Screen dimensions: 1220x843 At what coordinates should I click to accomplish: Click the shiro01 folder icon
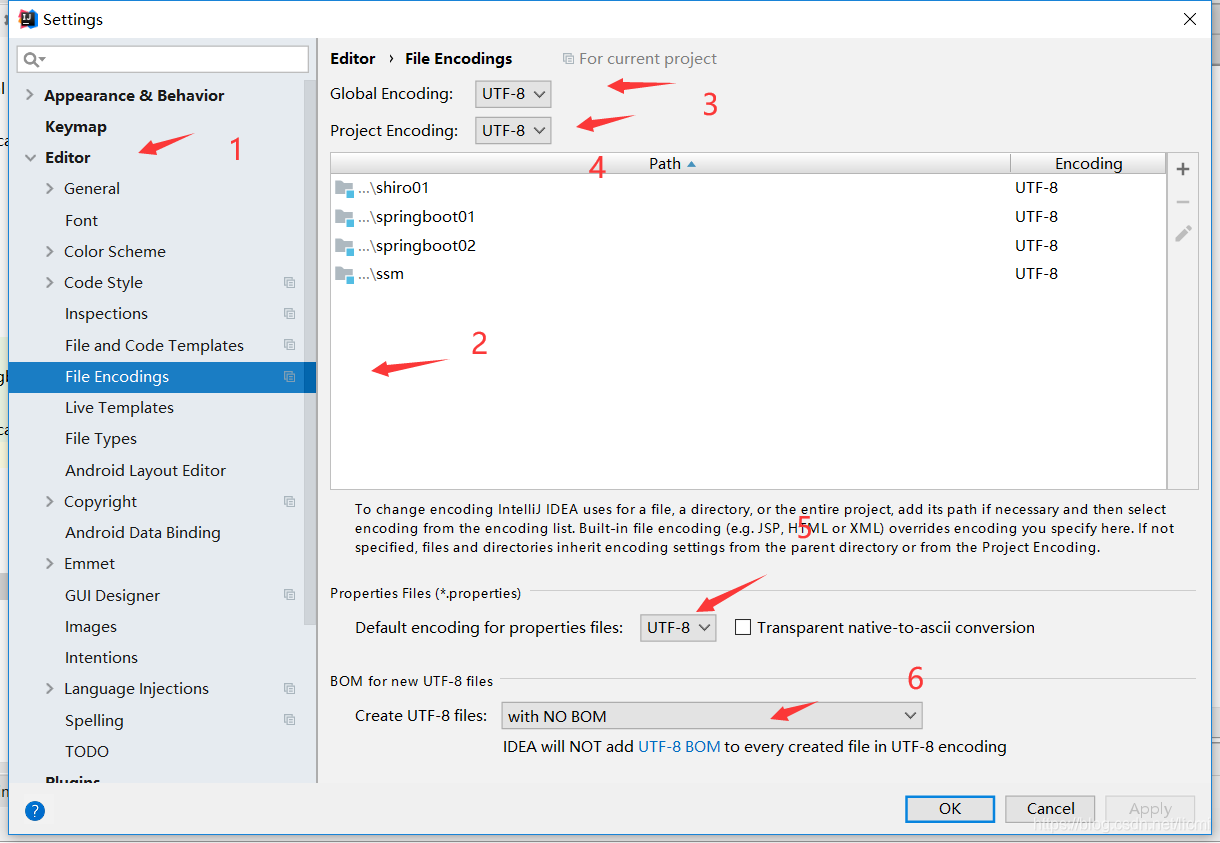click(x=344, y=188)
